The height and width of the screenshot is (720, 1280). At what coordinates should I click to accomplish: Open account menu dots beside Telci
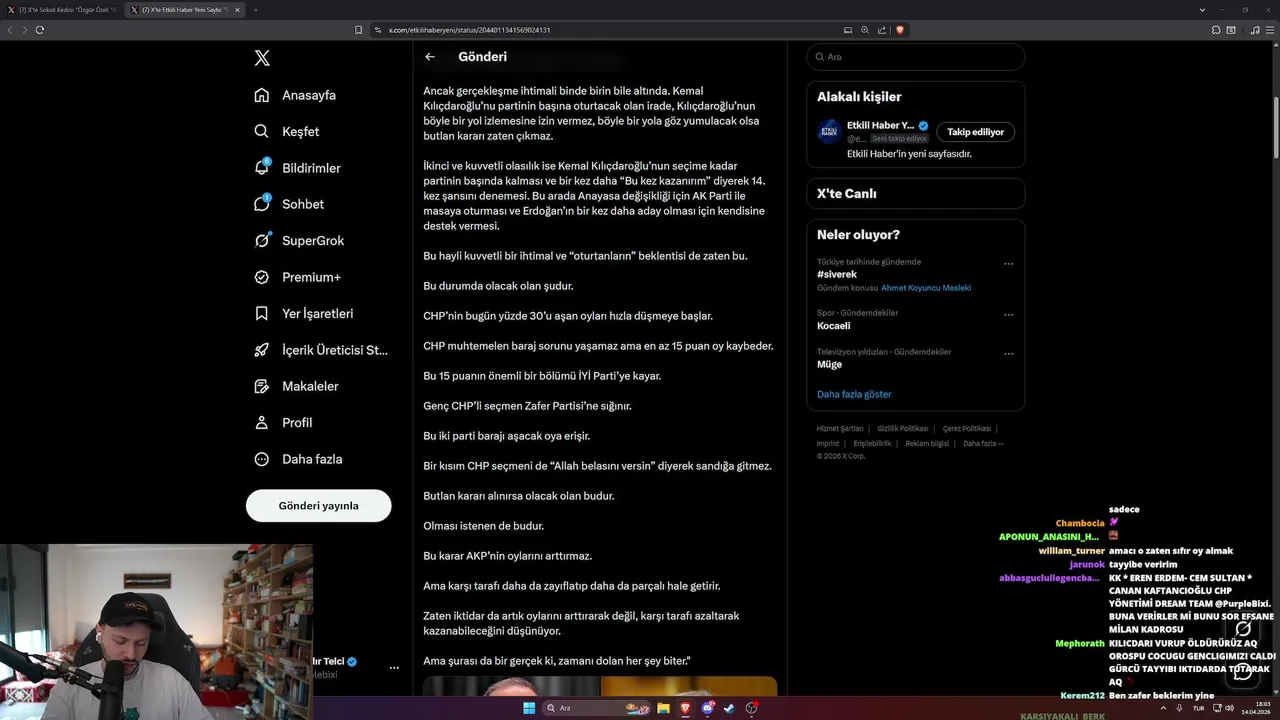(394, 667)
